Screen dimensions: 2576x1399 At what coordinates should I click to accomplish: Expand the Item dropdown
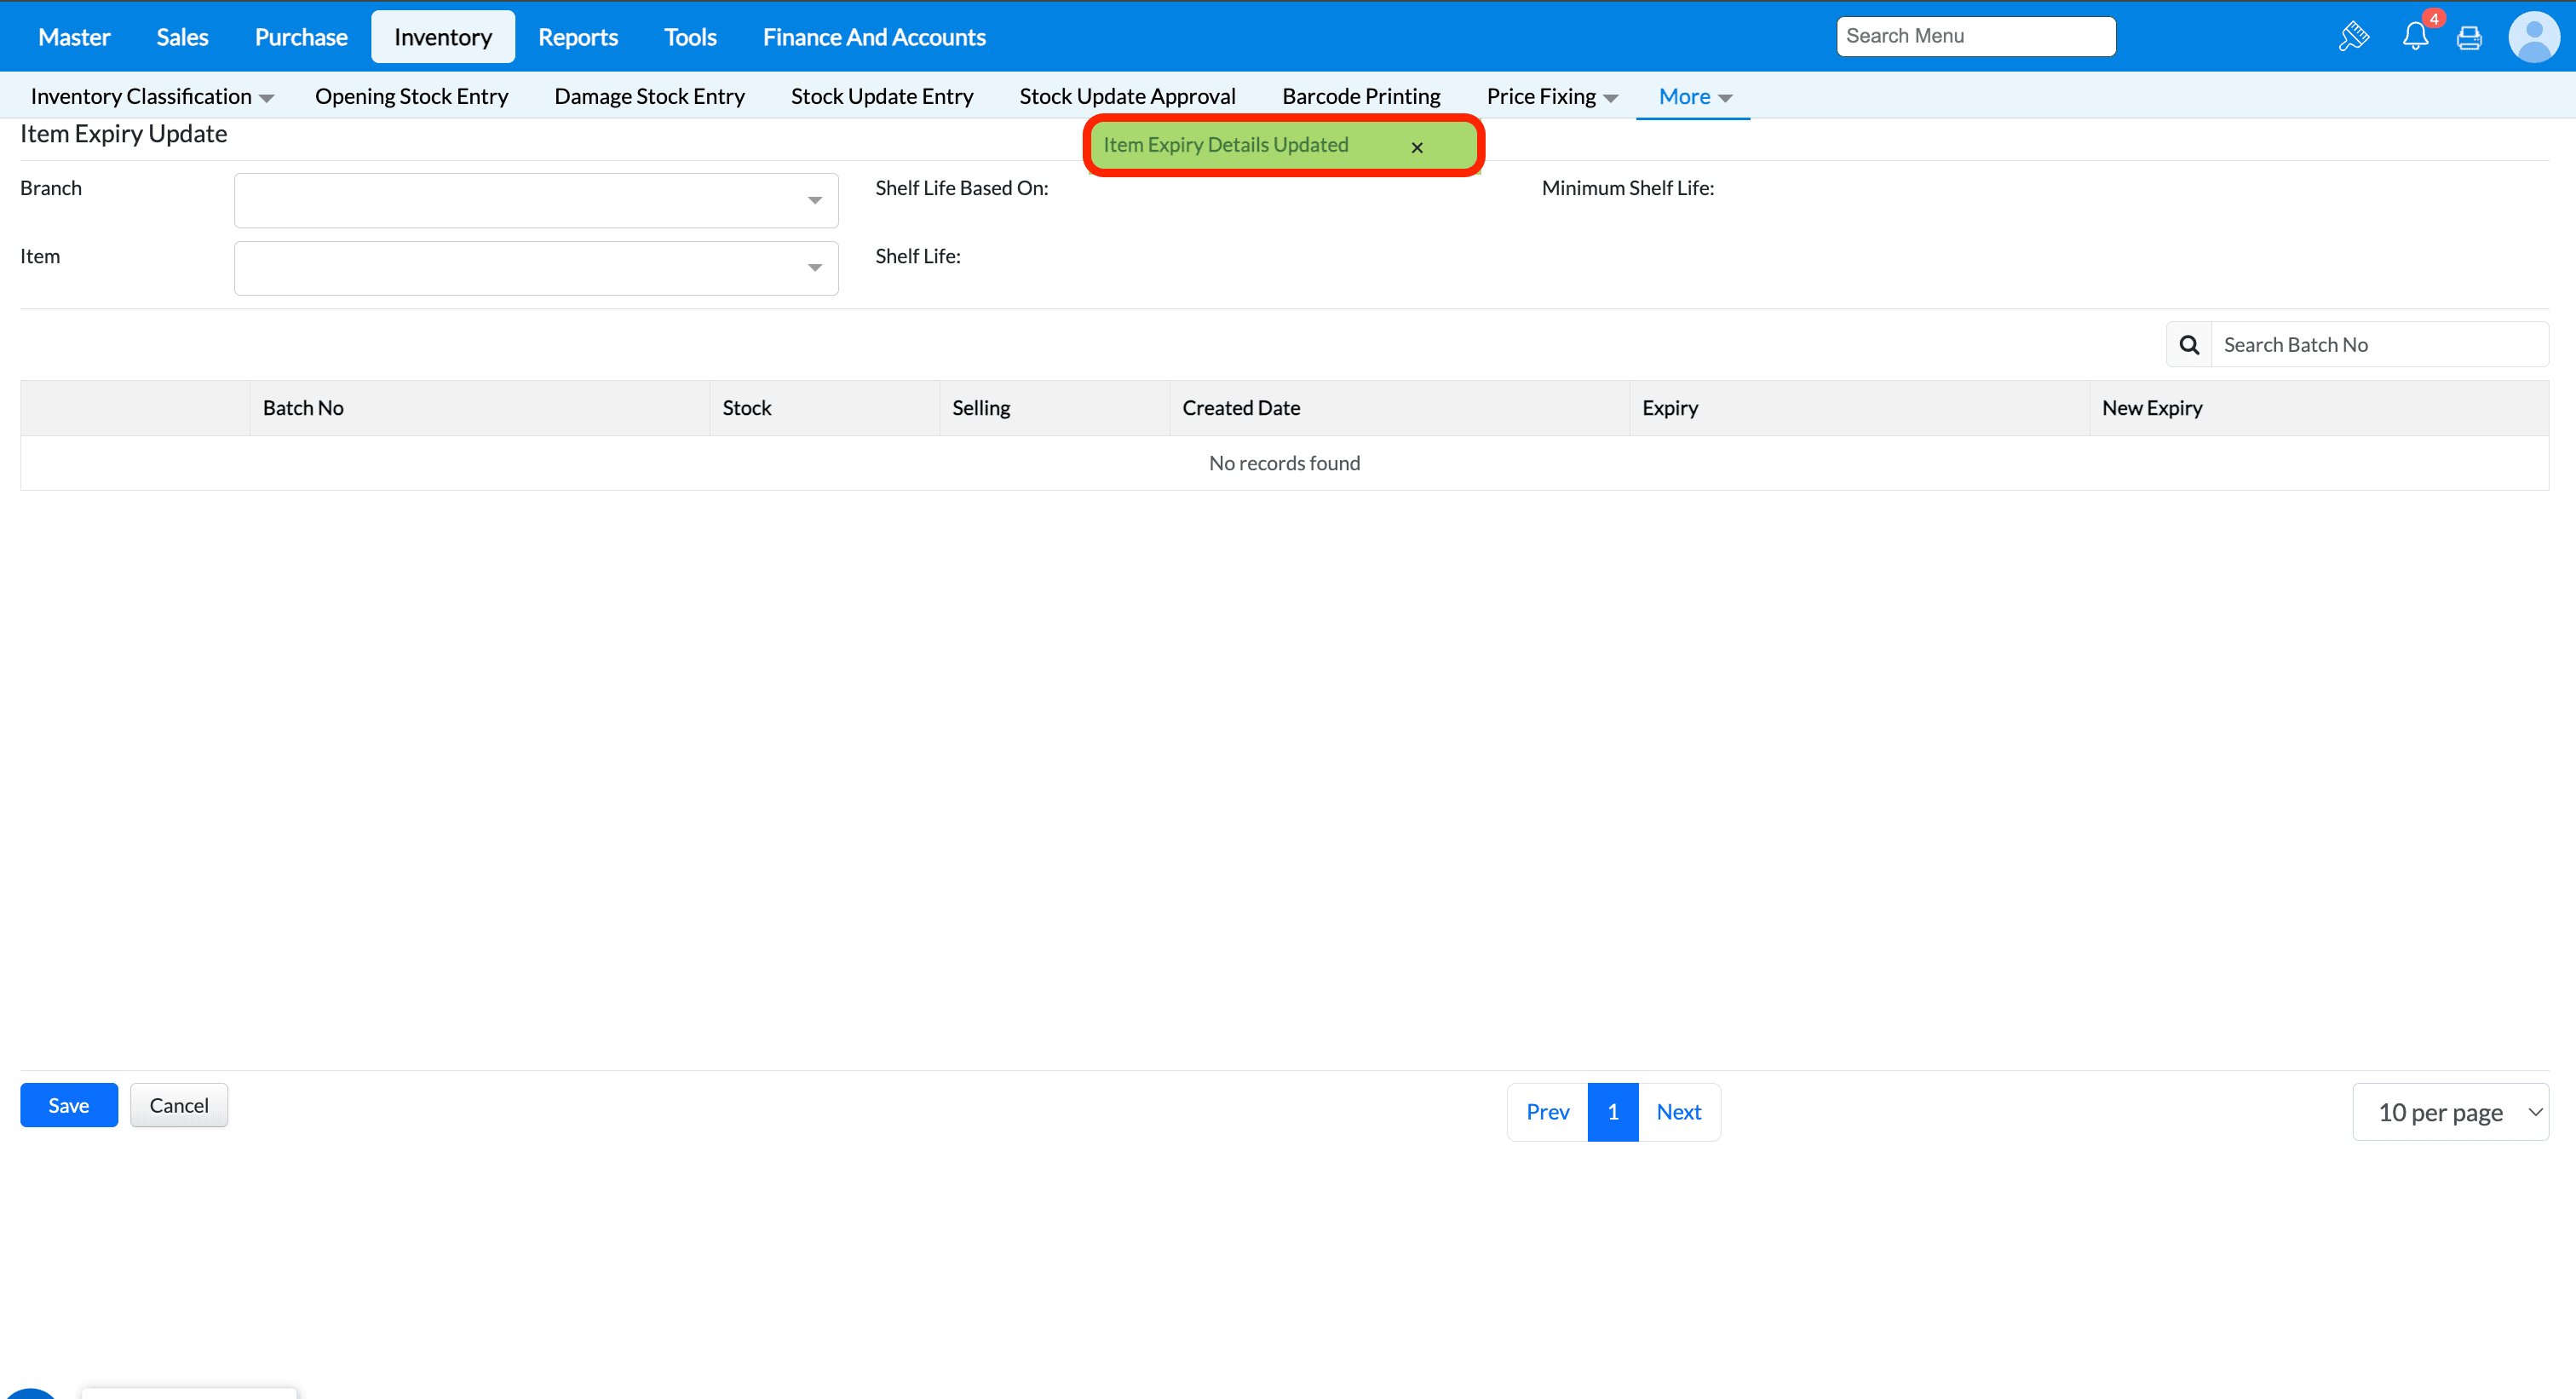click(x=814, y=268)
